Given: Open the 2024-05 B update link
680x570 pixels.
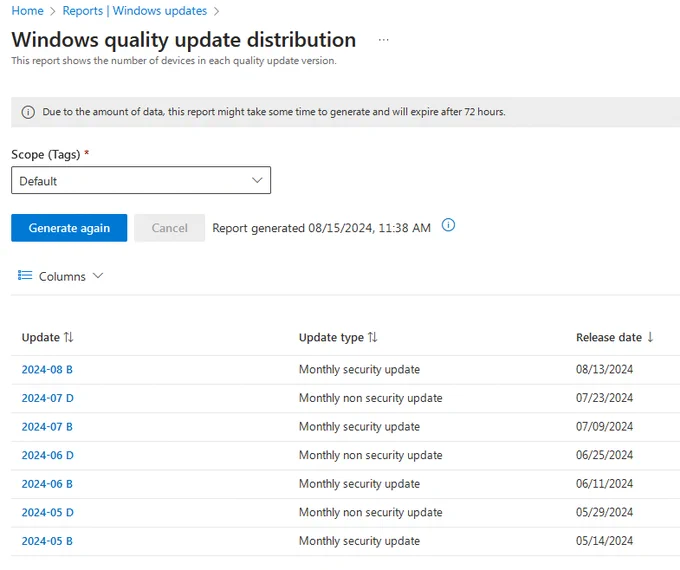Looking at the screenshot, I should (47, 541).
